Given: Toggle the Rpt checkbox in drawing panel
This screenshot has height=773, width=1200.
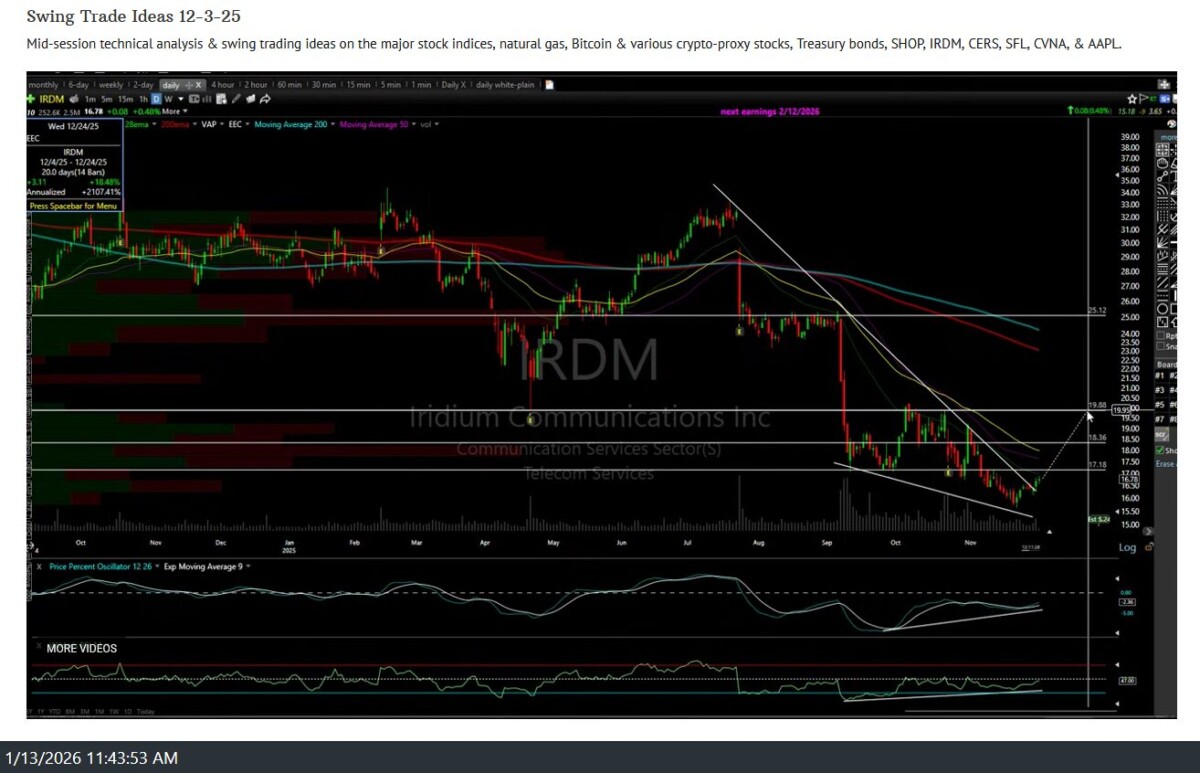Looking at the screenshot, I should click(1161, 336).
